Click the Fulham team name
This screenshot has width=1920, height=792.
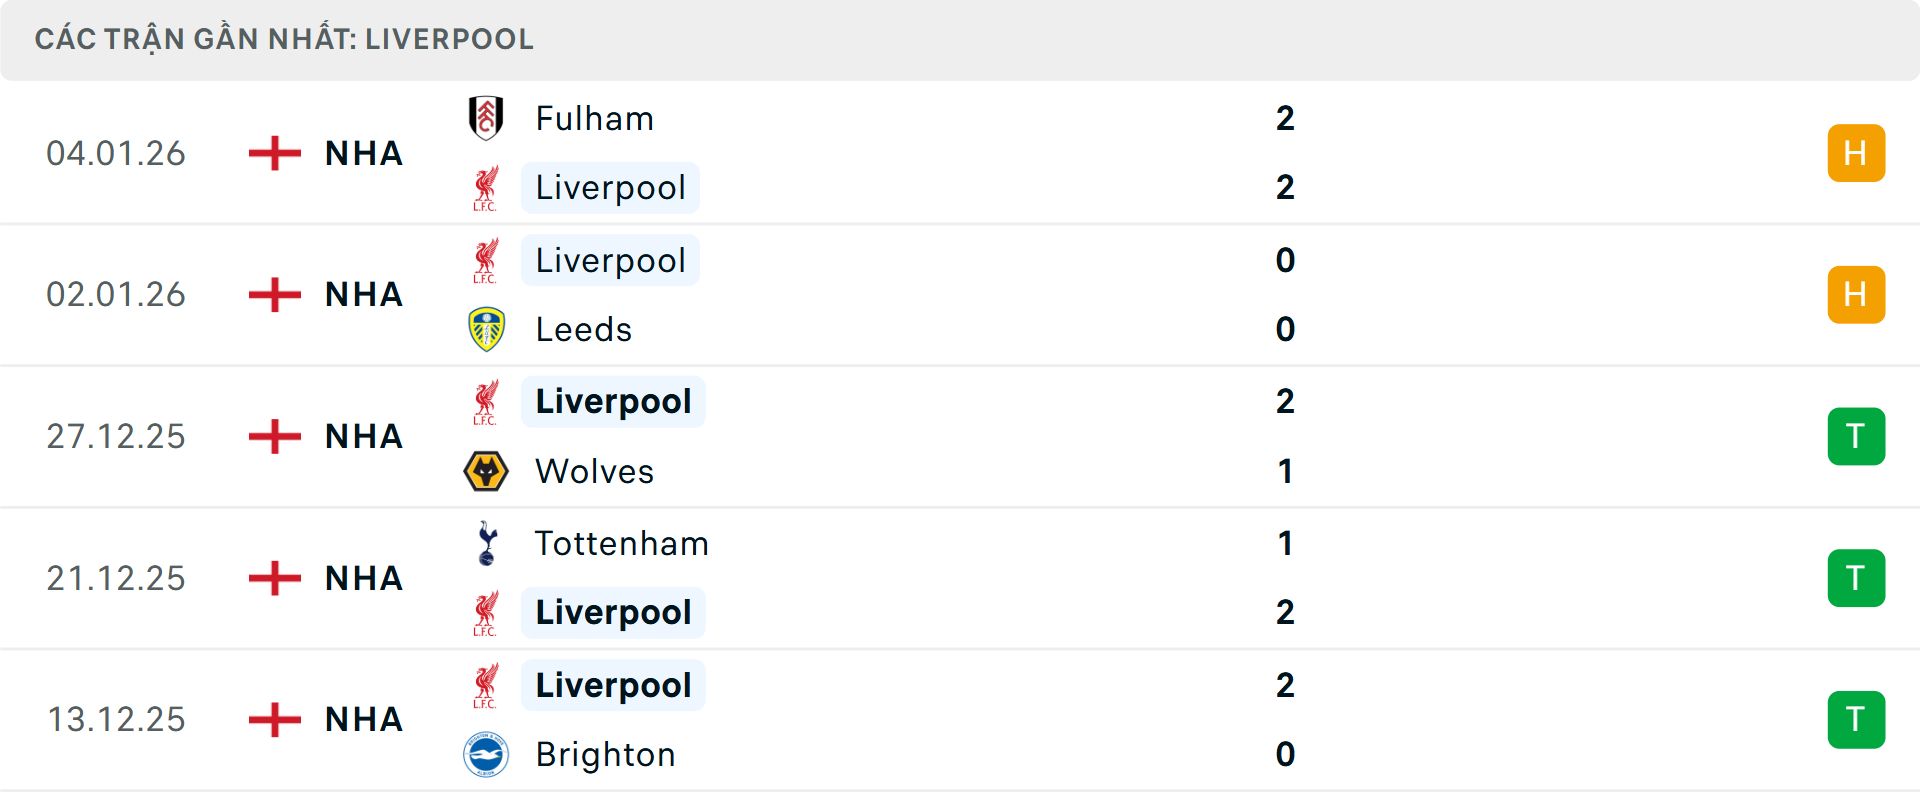pos(594,117)
